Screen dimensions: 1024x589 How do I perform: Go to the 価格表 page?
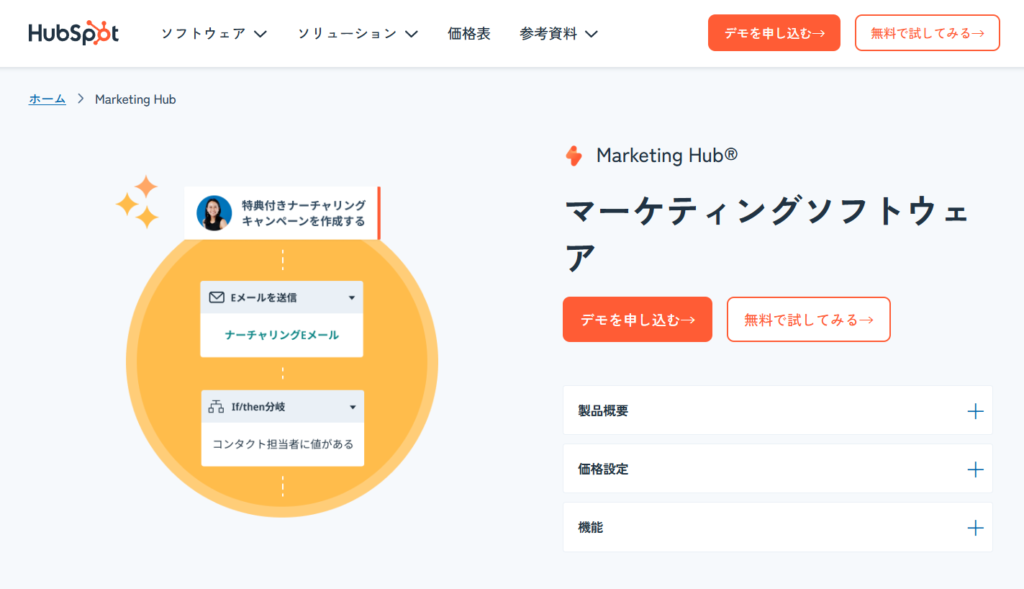[x=469, y=33]
